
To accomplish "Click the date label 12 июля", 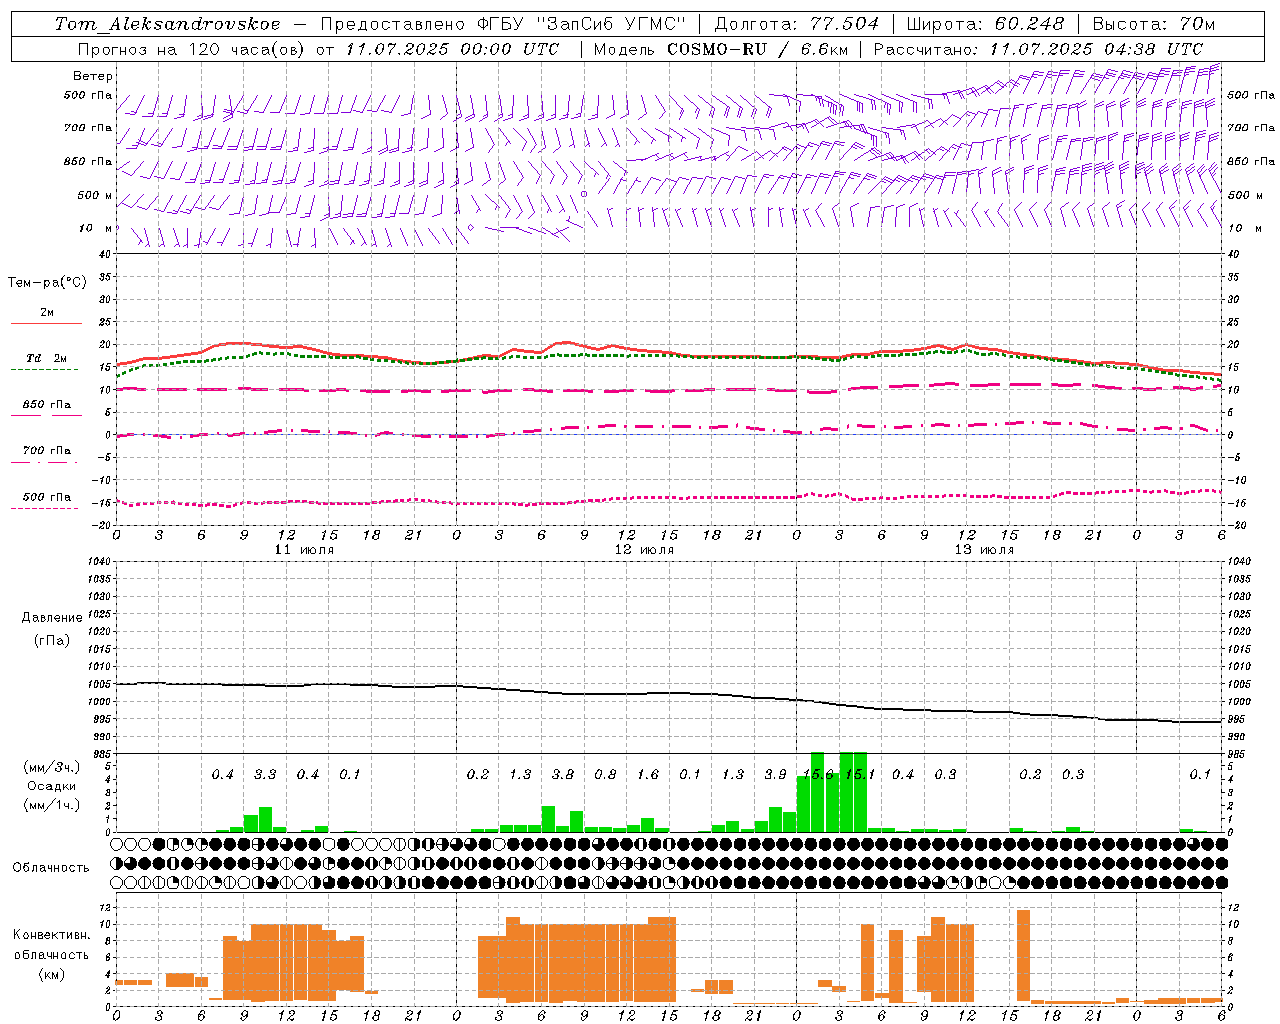I will (x=644, y=550).
